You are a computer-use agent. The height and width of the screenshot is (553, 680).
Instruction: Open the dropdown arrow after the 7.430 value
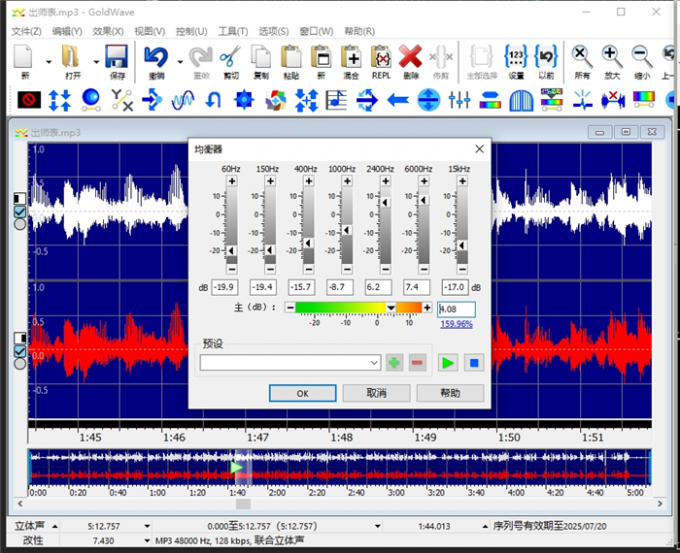coord(147,540)
